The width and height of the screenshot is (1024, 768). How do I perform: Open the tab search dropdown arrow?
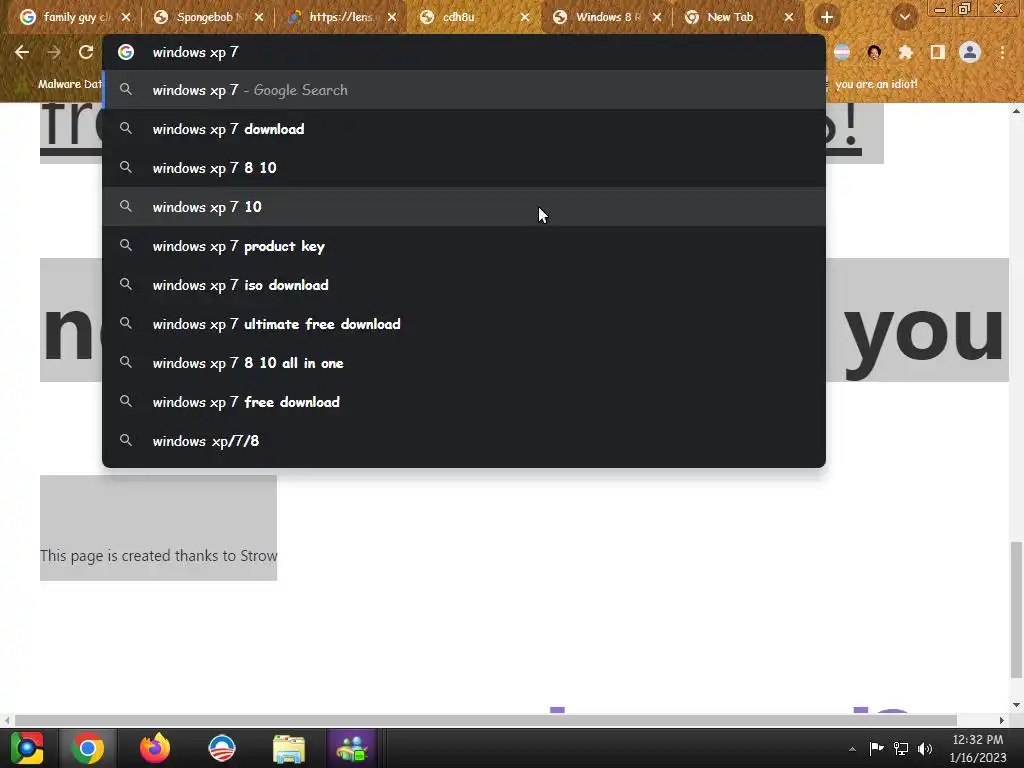(904, 18)
